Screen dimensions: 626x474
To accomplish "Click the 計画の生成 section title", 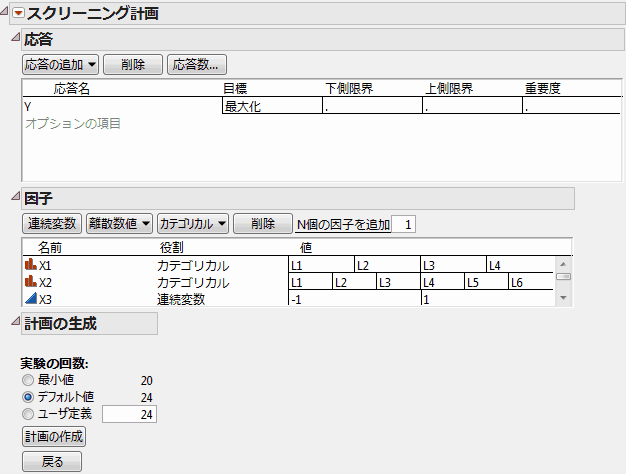I will 89,323.
